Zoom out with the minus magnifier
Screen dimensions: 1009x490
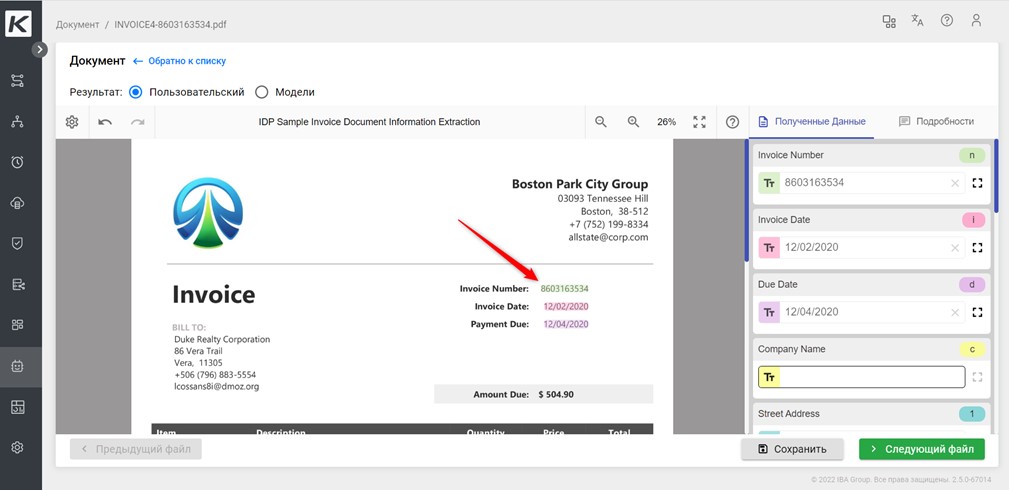601,122
